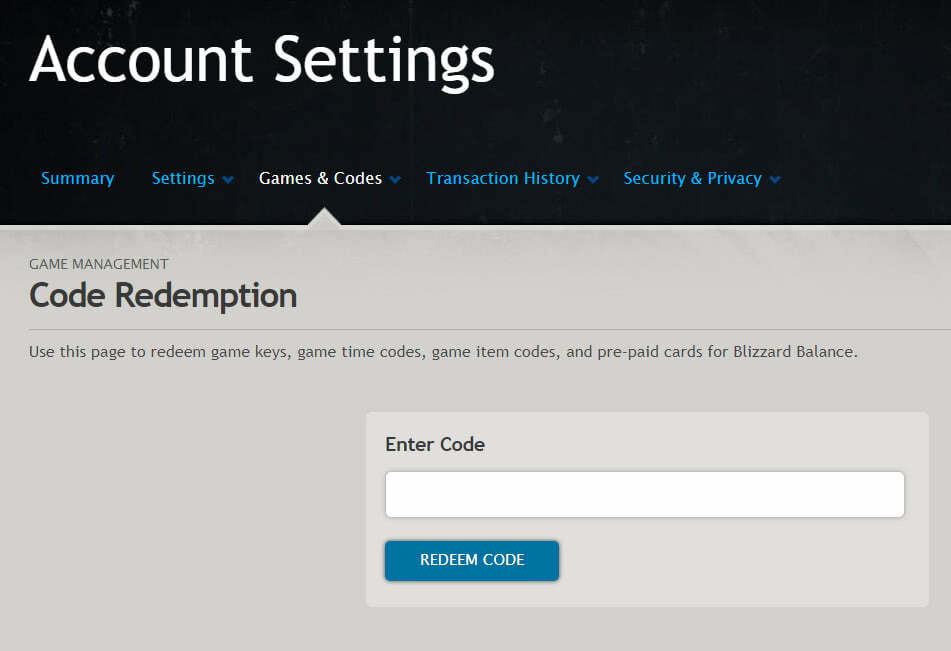Click the Account Settings page title
Screen dimensions: 951x651
tap(262, 60)
